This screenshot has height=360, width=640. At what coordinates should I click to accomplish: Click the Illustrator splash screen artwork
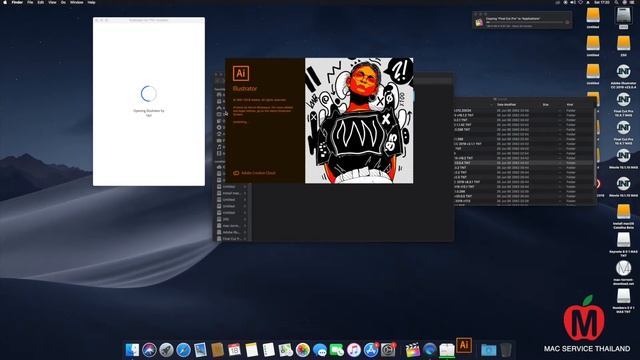pyautogui.click(x=359, y=120)
